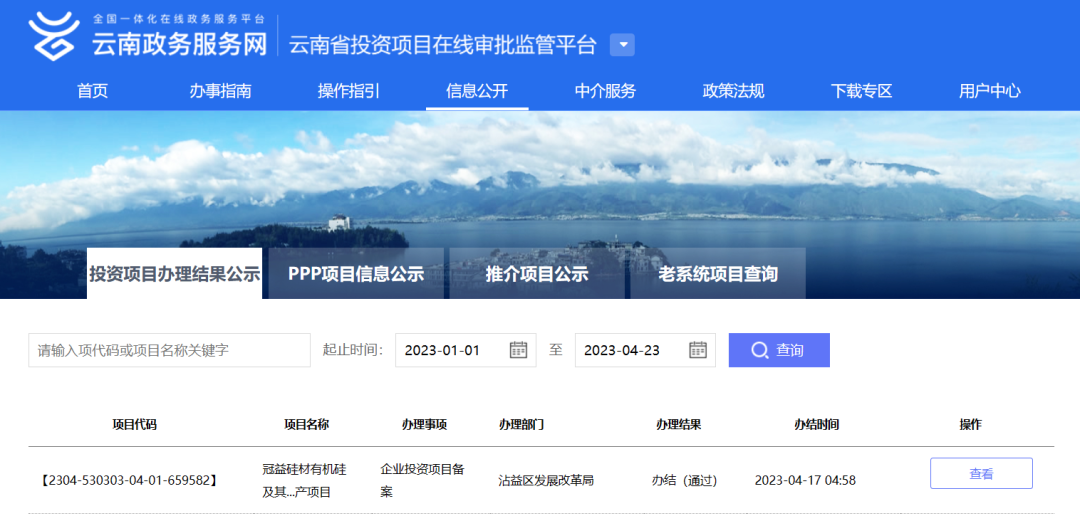Click 办理结果 column header
The width and height of the screenshot is (1080, 521).
(x=678, y=425)
